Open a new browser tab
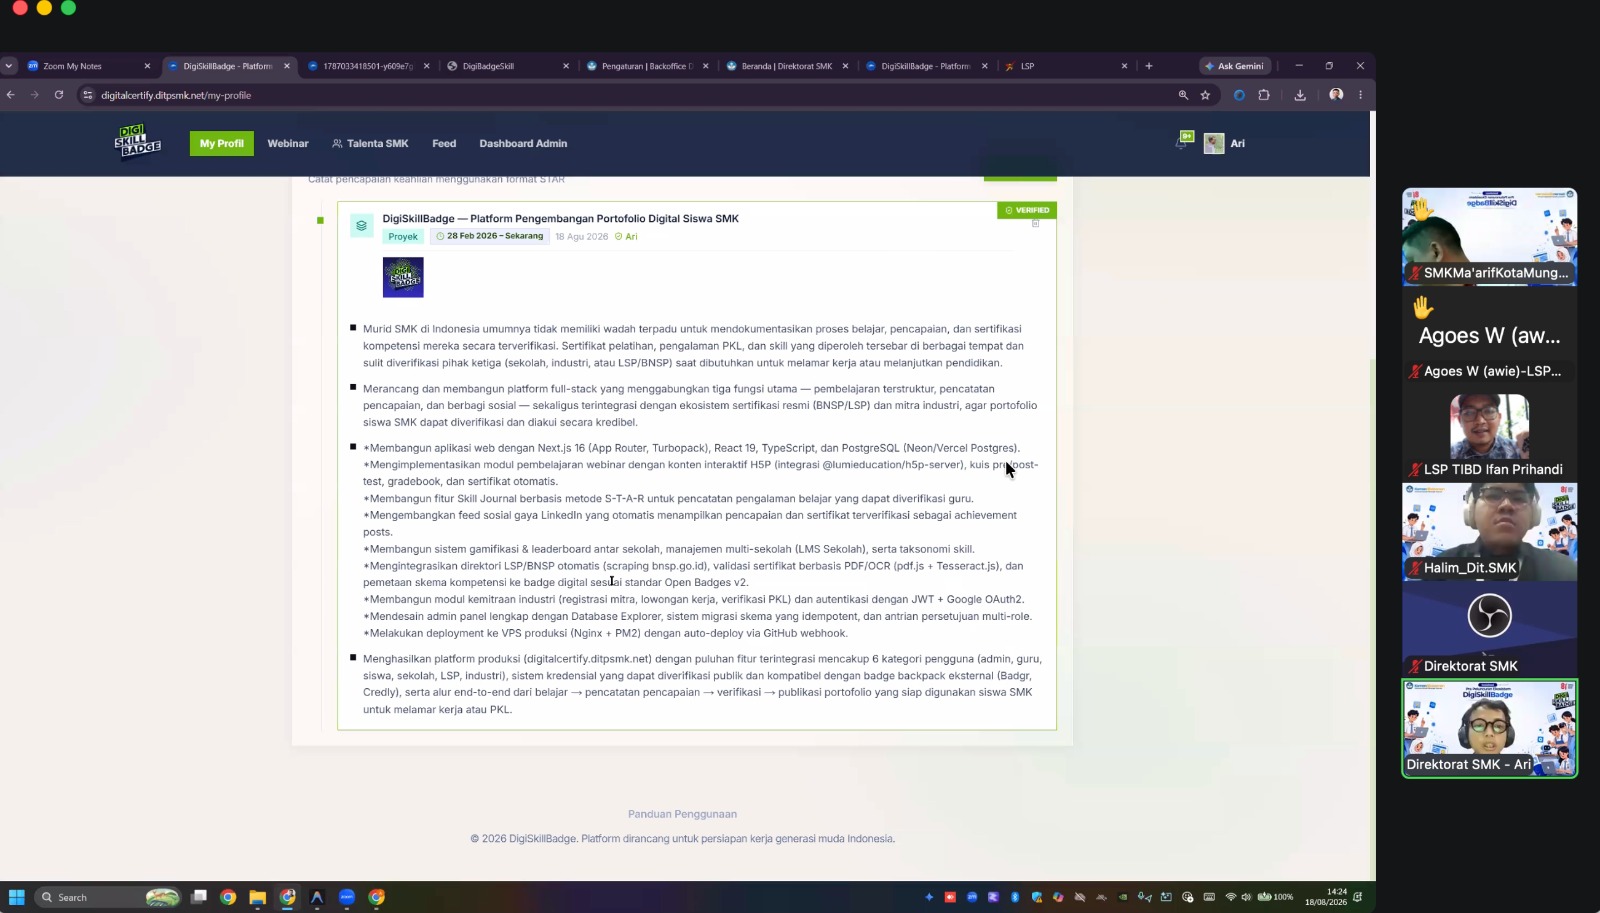 (x=1149, y=66)
